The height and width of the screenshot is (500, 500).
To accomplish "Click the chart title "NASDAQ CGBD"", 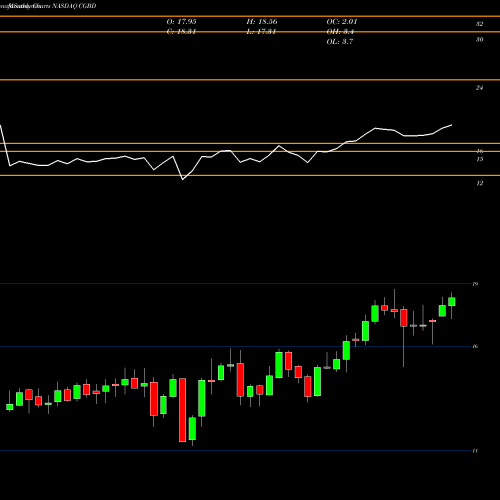I will click(x=74, y=6).
